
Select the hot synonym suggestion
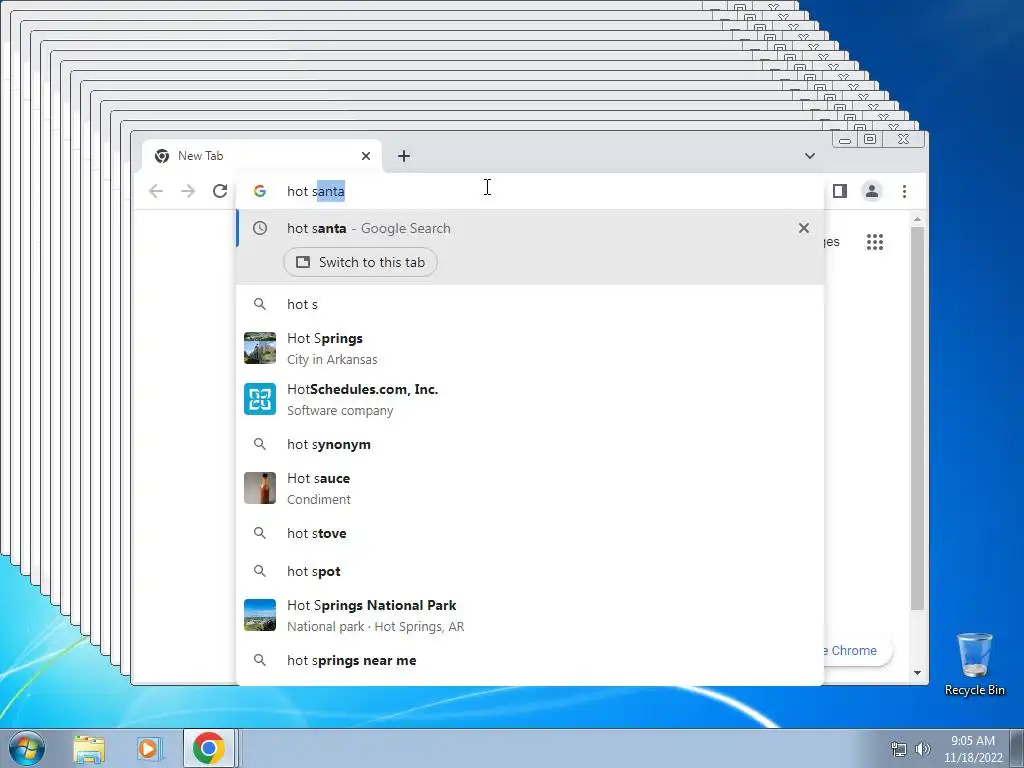(530, 444)
